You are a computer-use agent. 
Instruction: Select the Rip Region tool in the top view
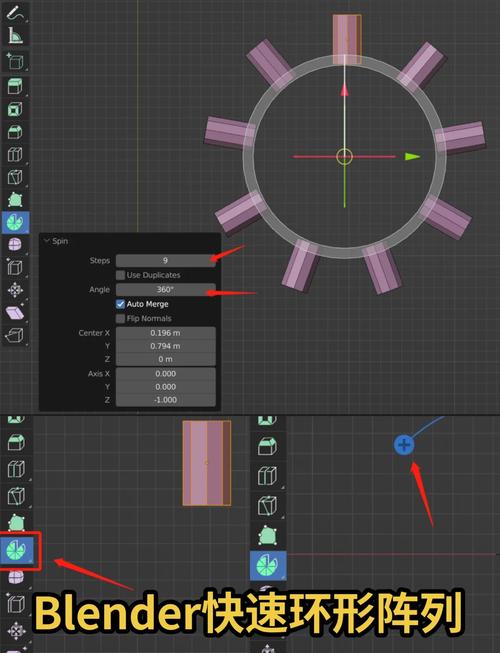(x=15, y=335)
